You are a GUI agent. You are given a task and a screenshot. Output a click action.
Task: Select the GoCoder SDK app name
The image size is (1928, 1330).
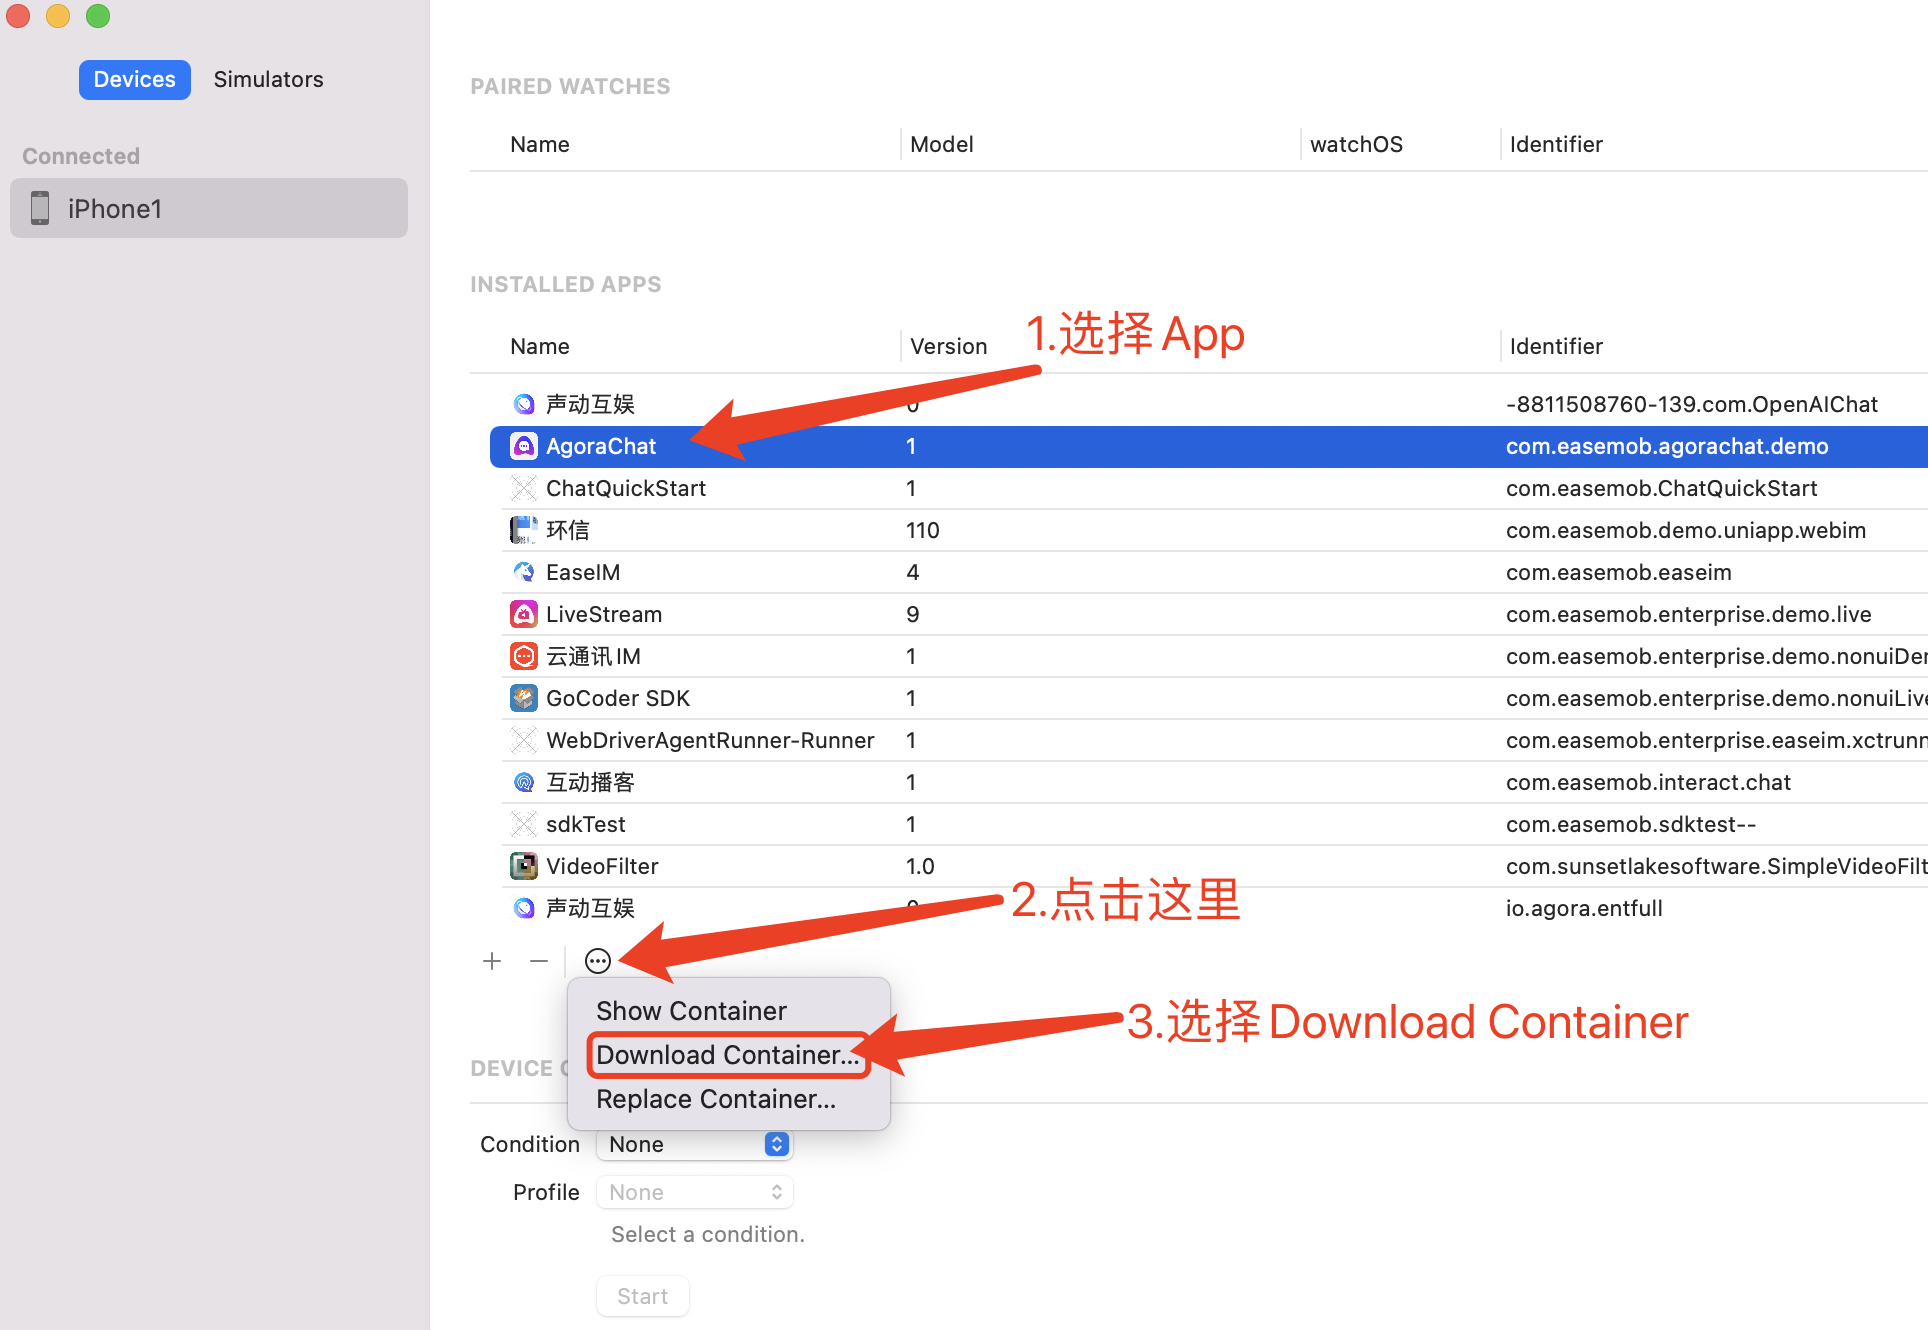618,698
